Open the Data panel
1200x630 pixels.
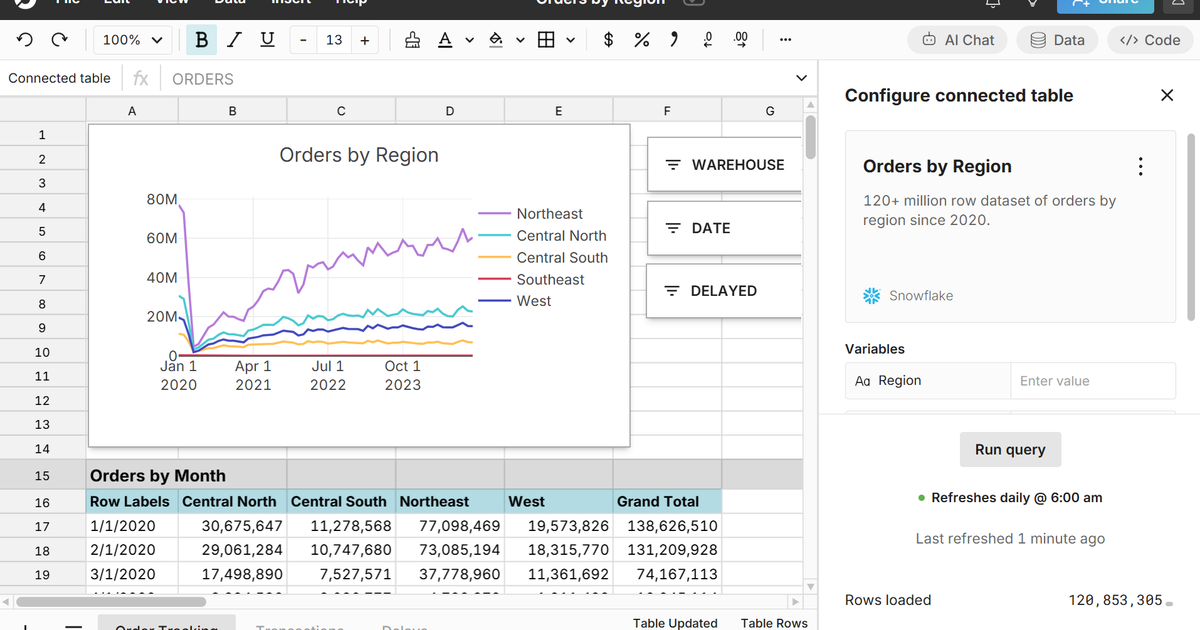(1057, 40)
